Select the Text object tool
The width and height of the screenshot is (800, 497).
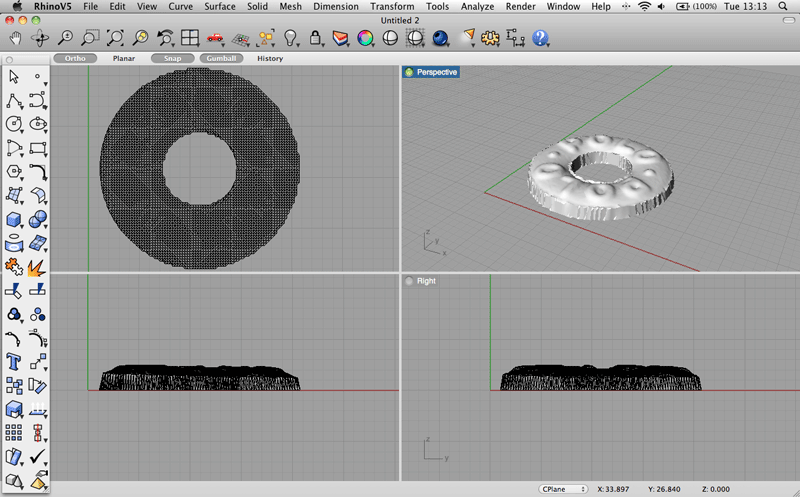tap(14, 360)
